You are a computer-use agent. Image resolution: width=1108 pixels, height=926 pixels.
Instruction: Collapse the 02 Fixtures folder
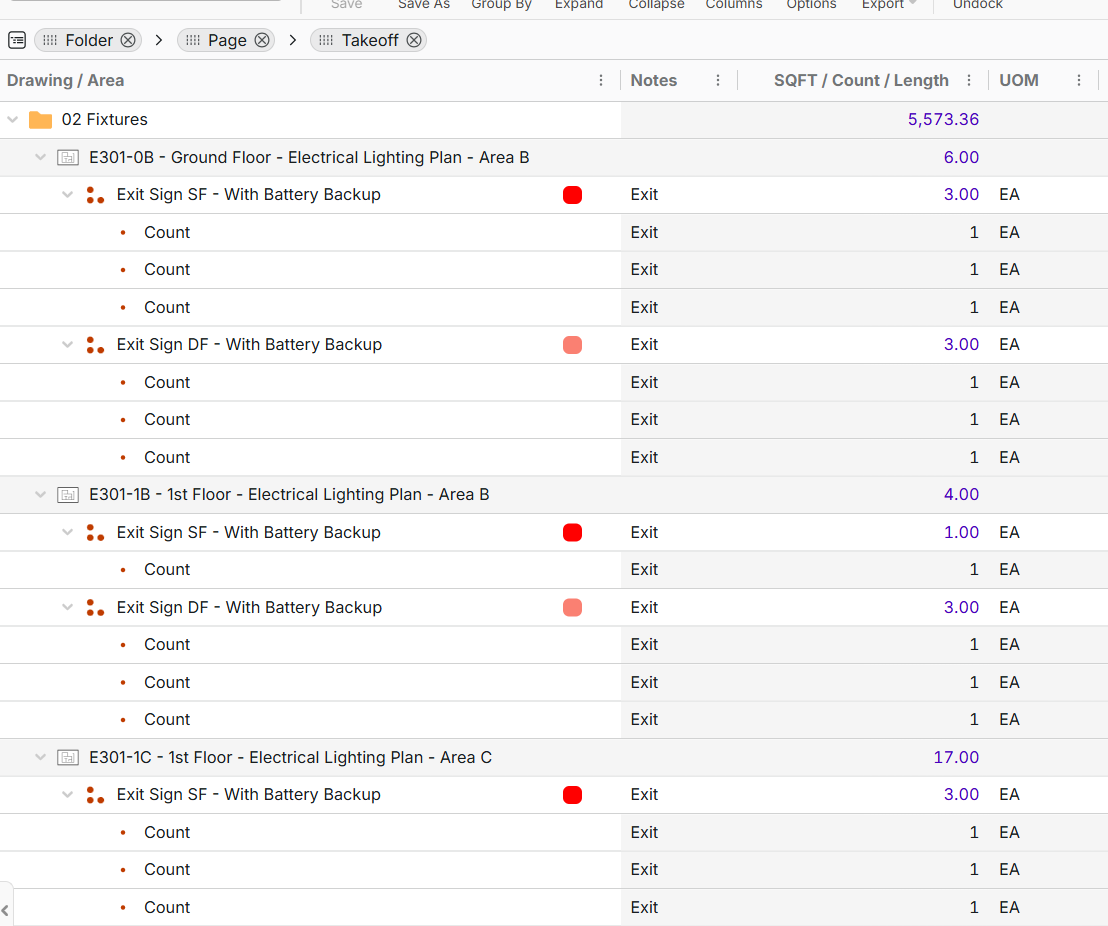pos(13,120)
